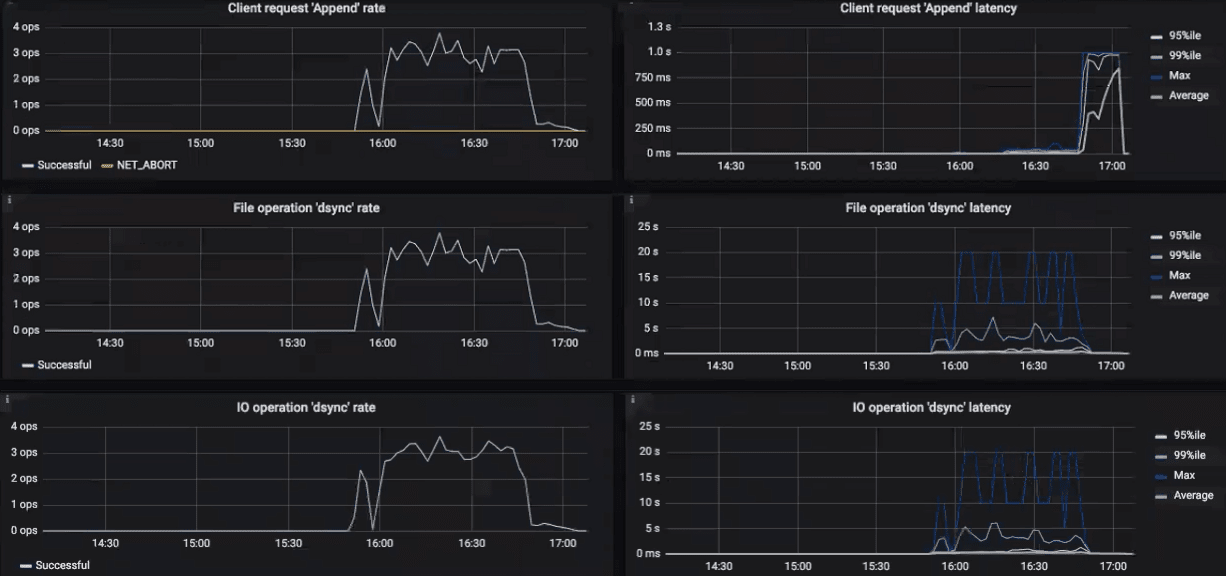
Task: Click Max color swatch in IO dsync latency legend
Action: point(1159,476)
